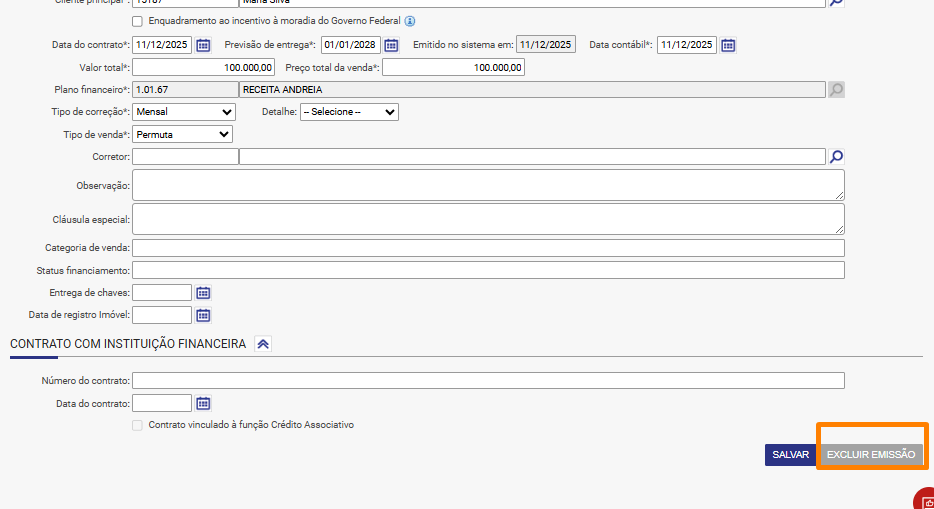Click the Emitido no sistema em date
The image size is (934, 509).
coord(546,45)
